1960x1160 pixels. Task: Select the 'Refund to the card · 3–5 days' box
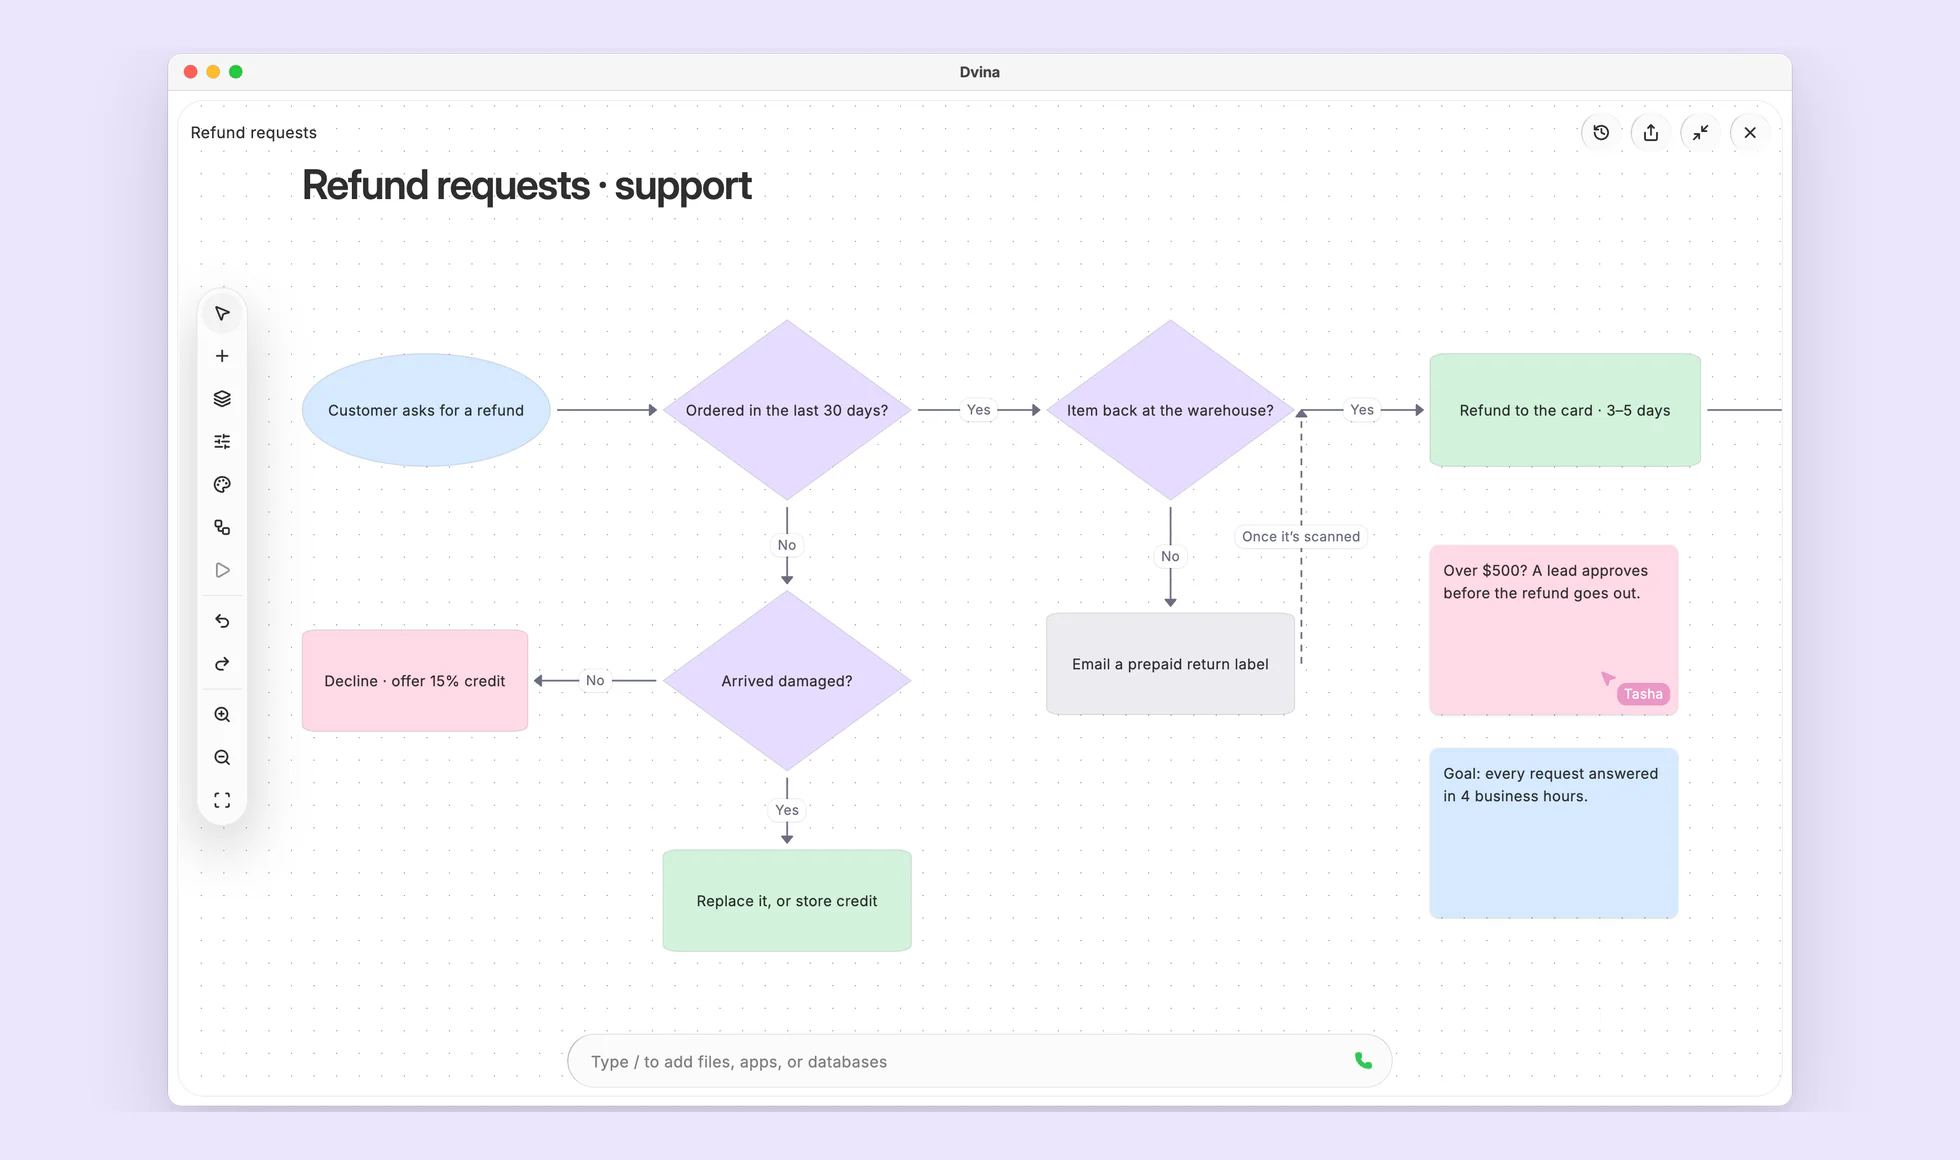coord(1565,410)
